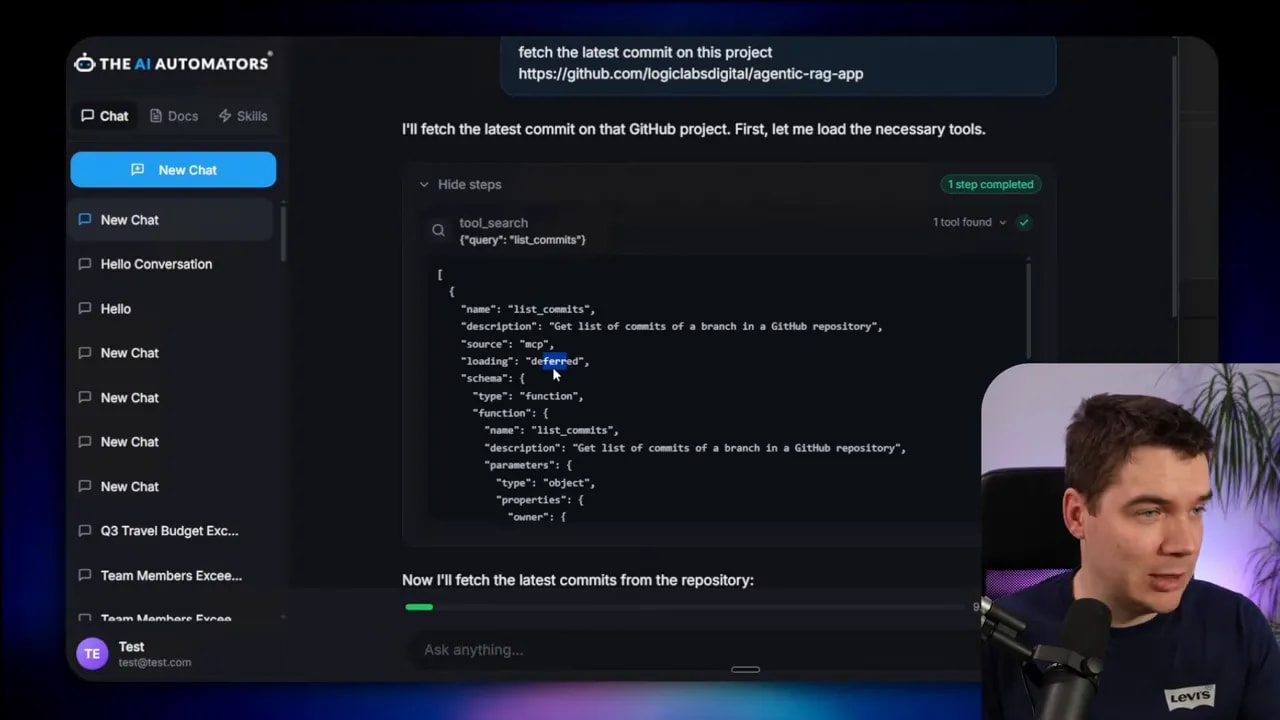
Task: Open the Docs tab
Action: (174, 116)
